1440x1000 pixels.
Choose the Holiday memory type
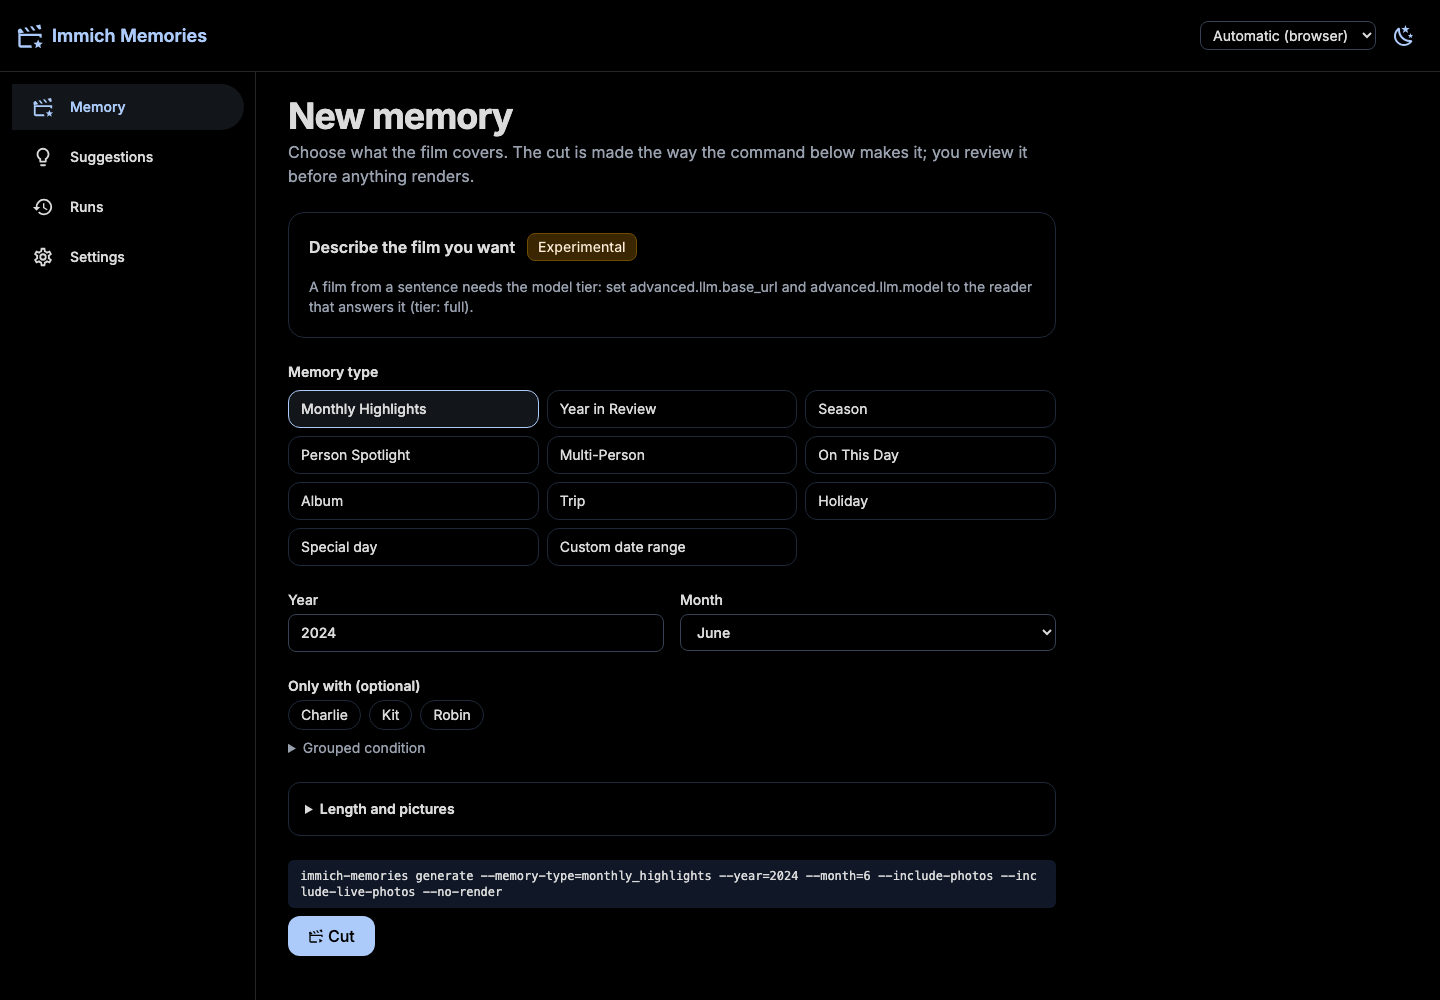[x=930, y=501]
